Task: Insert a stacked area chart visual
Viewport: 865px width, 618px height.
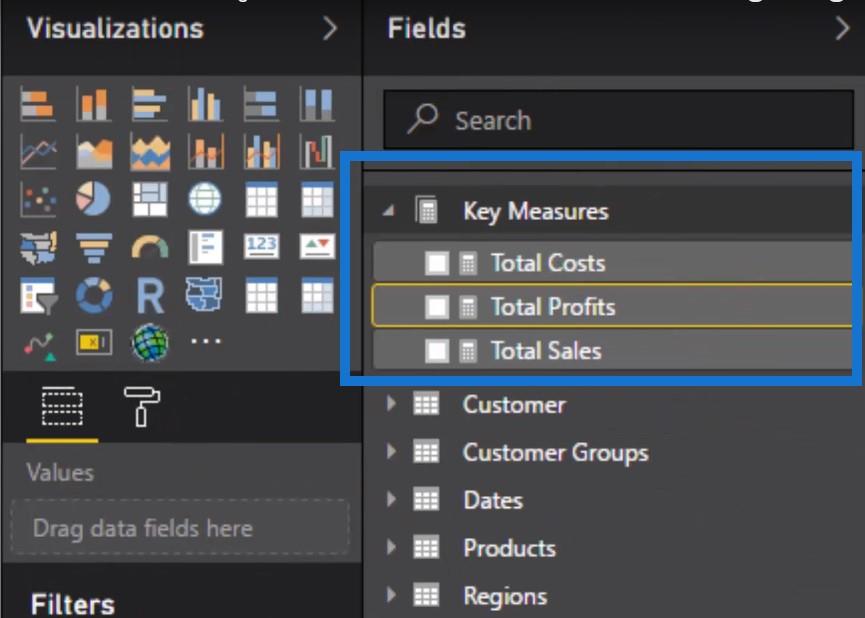Action: [149, 152]
